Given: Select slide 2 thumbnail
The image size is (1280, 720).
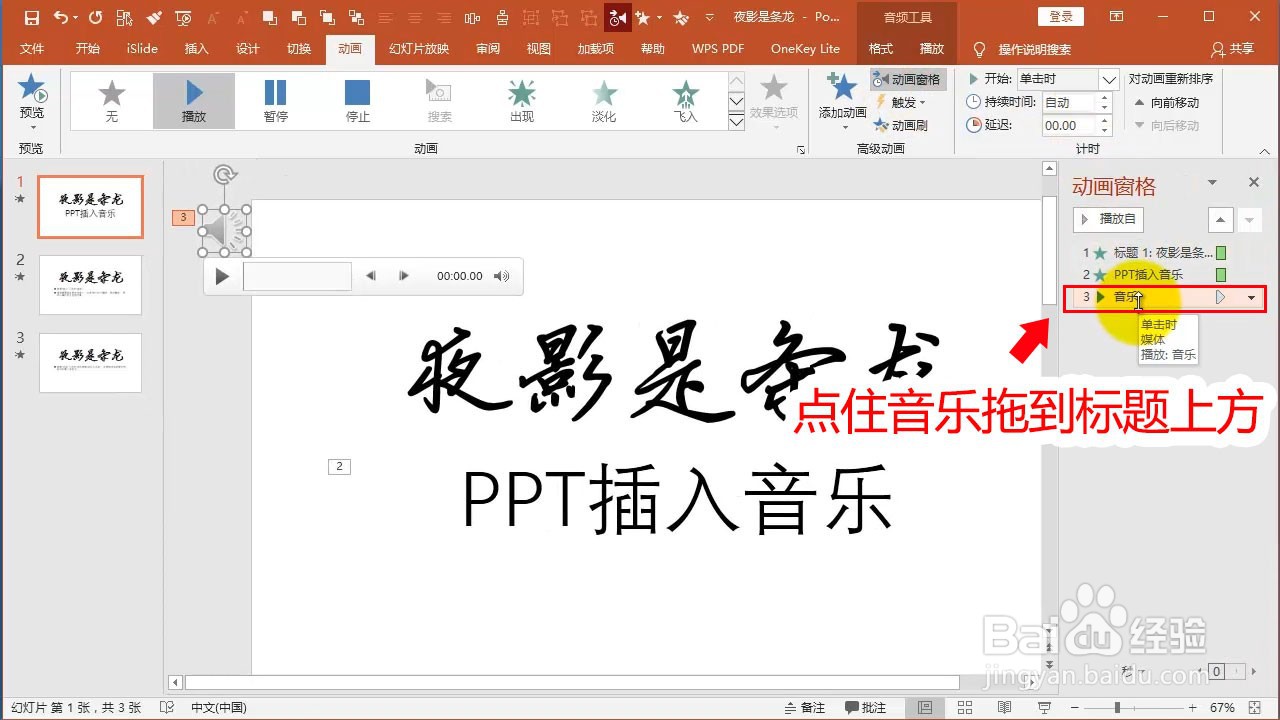Looking at the screenshot, I should point(90,285).
